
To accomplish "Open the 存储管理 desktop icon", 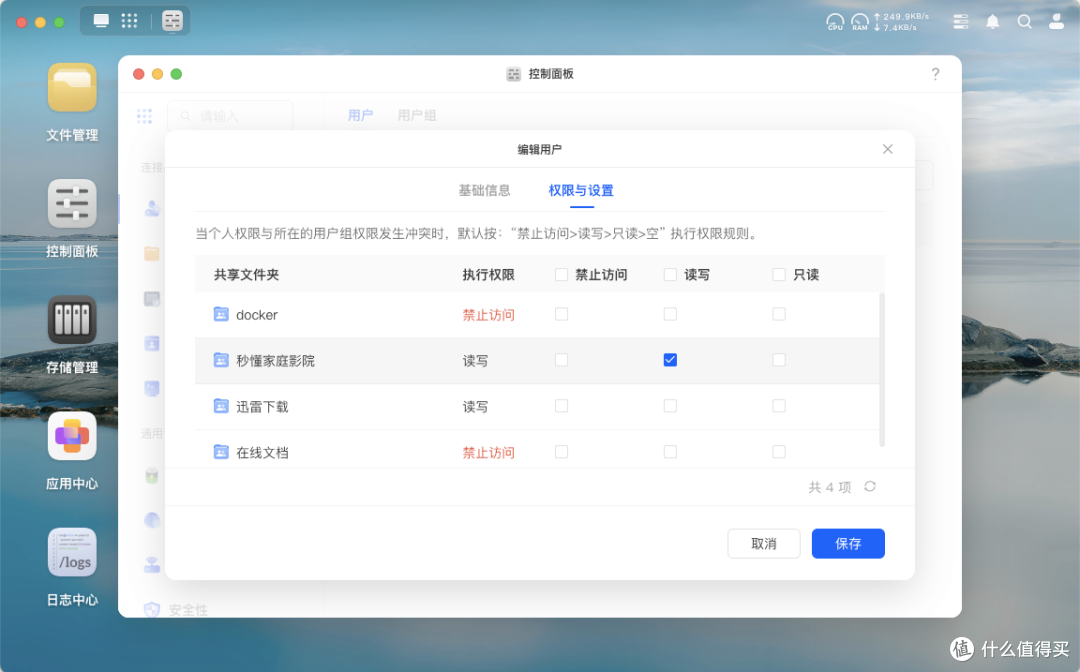I will click(72, 319).
